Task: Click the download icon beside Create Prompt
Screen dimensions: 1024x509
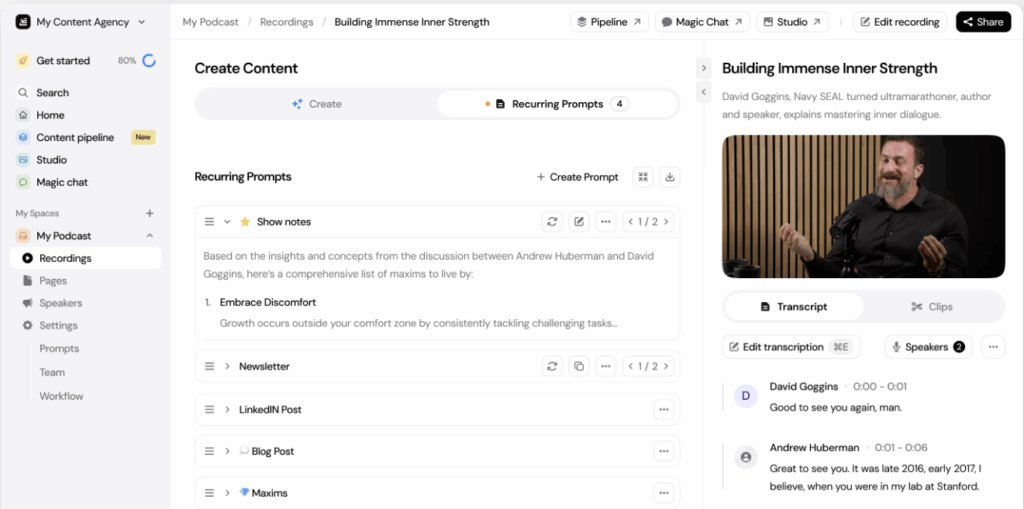Action: click(x=670, y=177)
